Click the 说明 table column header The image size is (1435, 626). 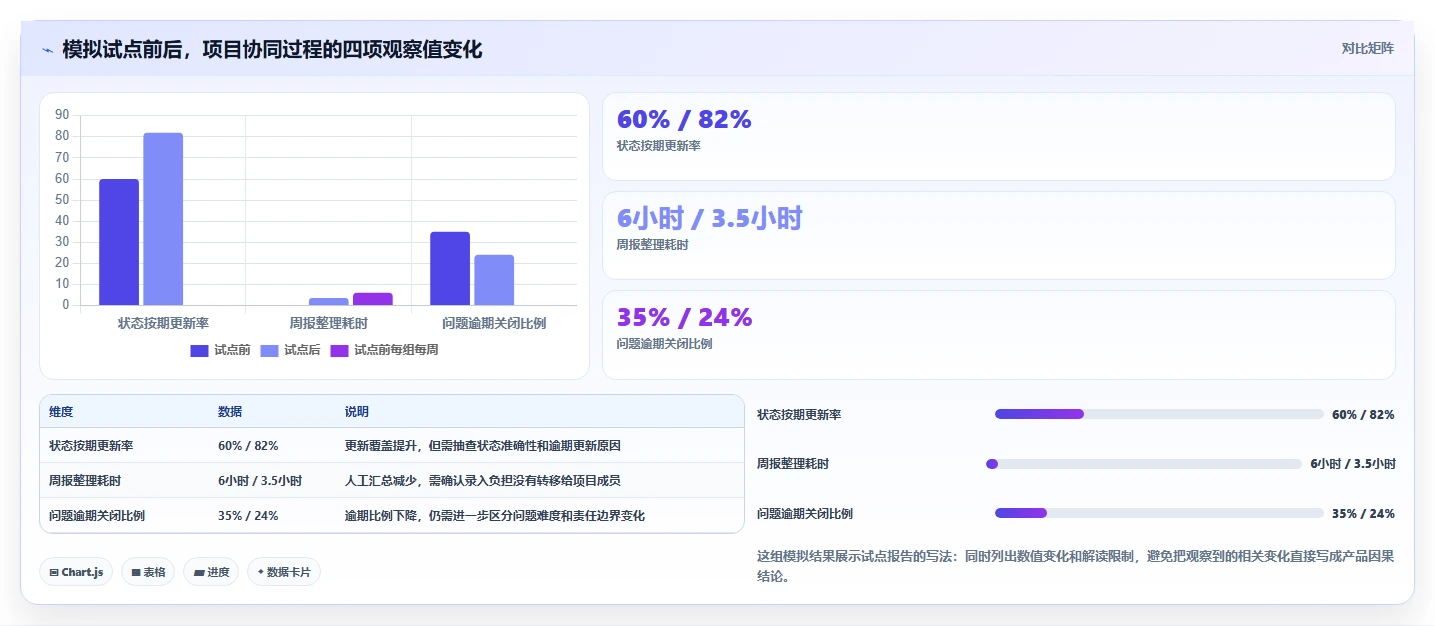point(357,412)
